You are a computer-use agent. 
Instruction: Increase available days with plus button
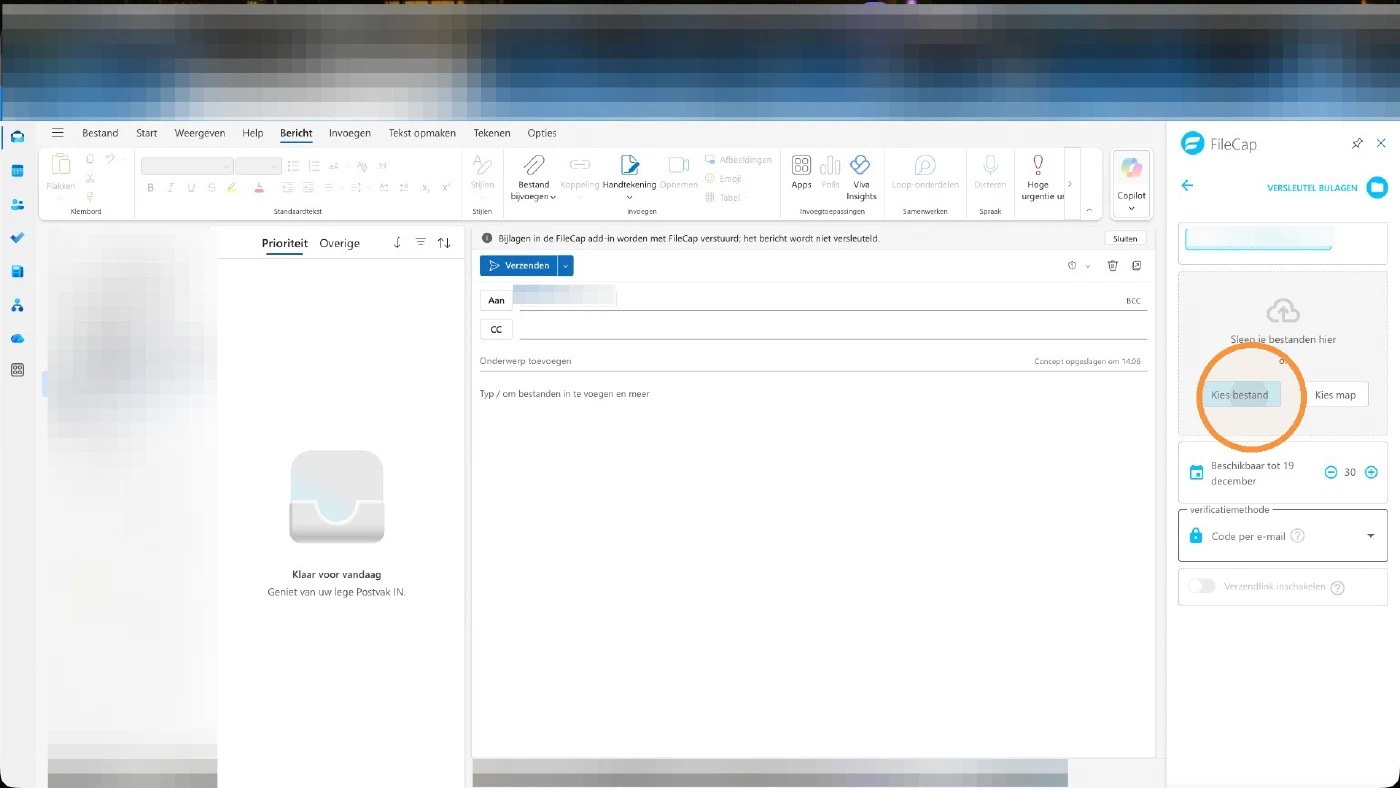pyautogui.click(x=1371, y=472)
